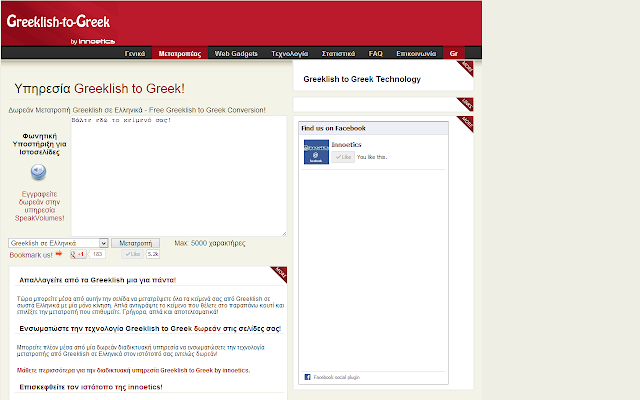Click the Απαλλαγείτε από τα Greeklish heading
Screen dimensions: 640x400
pos(98,280)
